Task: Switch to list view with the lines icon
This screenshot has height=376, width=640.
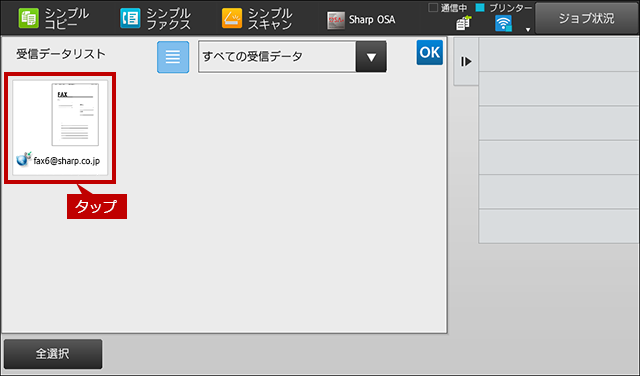Action: point(173,57)
